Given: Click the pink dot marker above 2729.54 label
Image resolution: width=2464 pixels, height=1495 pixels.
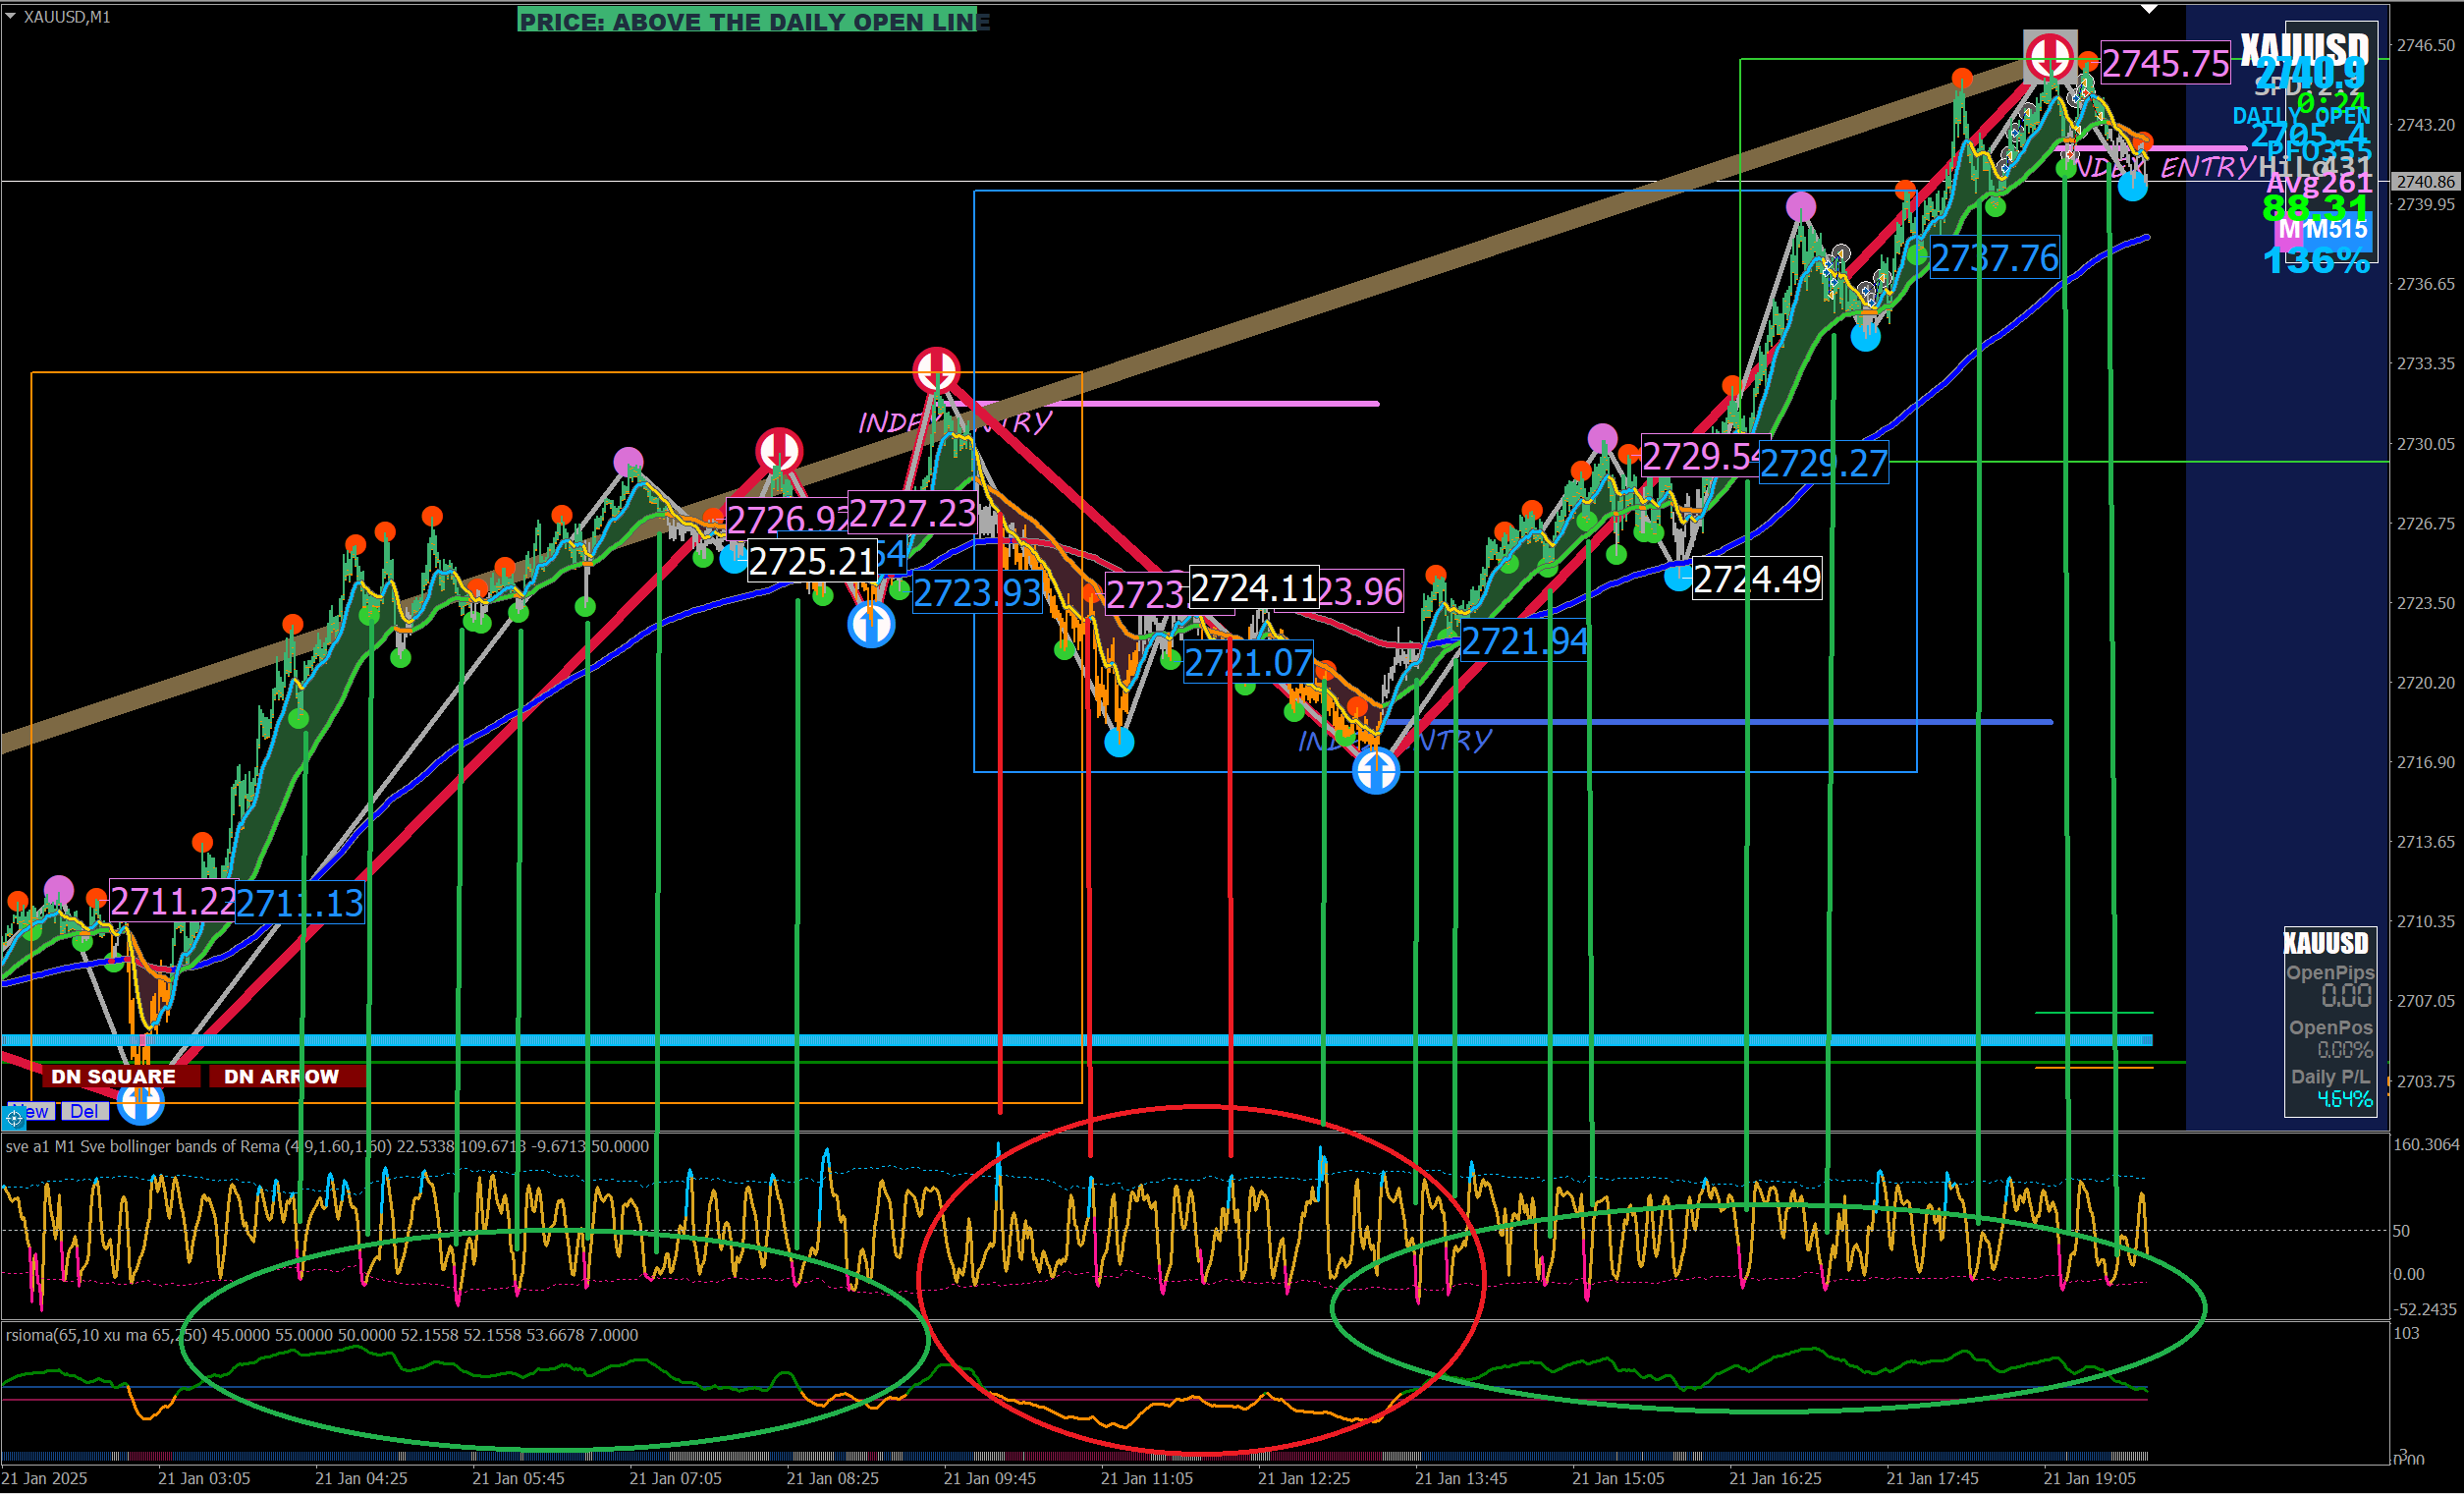Looking at the screenshot, I should tap(1602, 438).
